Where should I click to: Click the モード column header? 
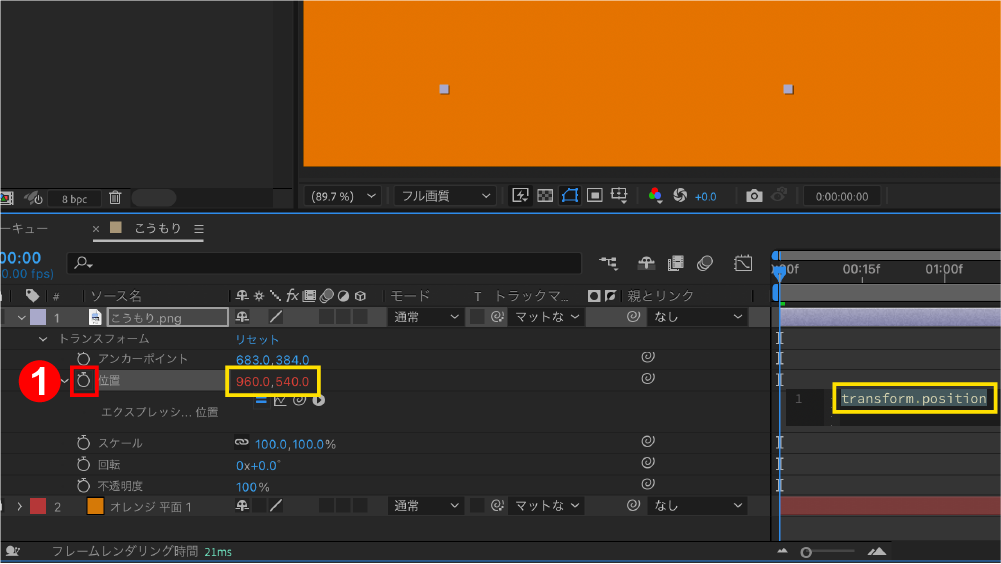point(410,296)
